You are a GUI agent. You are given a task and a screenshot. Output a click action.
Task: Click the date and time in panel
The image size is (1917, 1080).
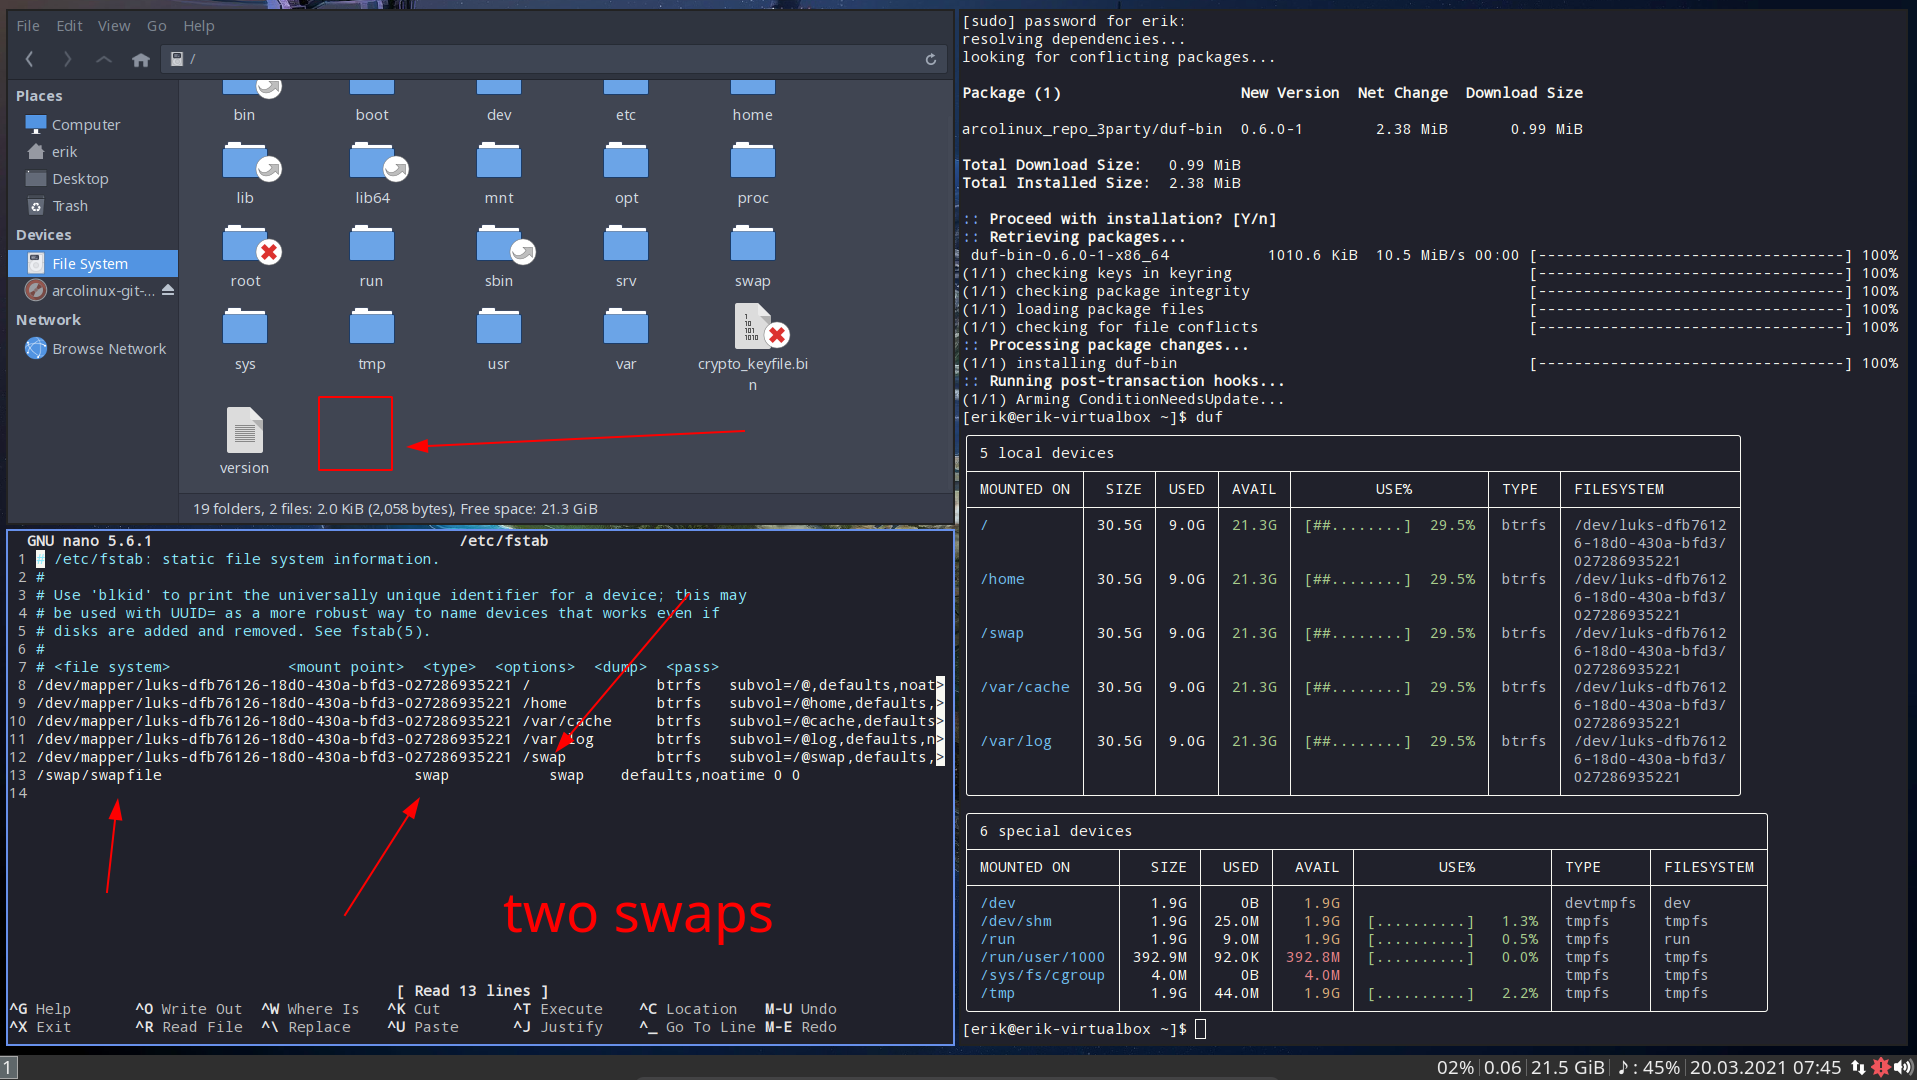(1765, 1068)
